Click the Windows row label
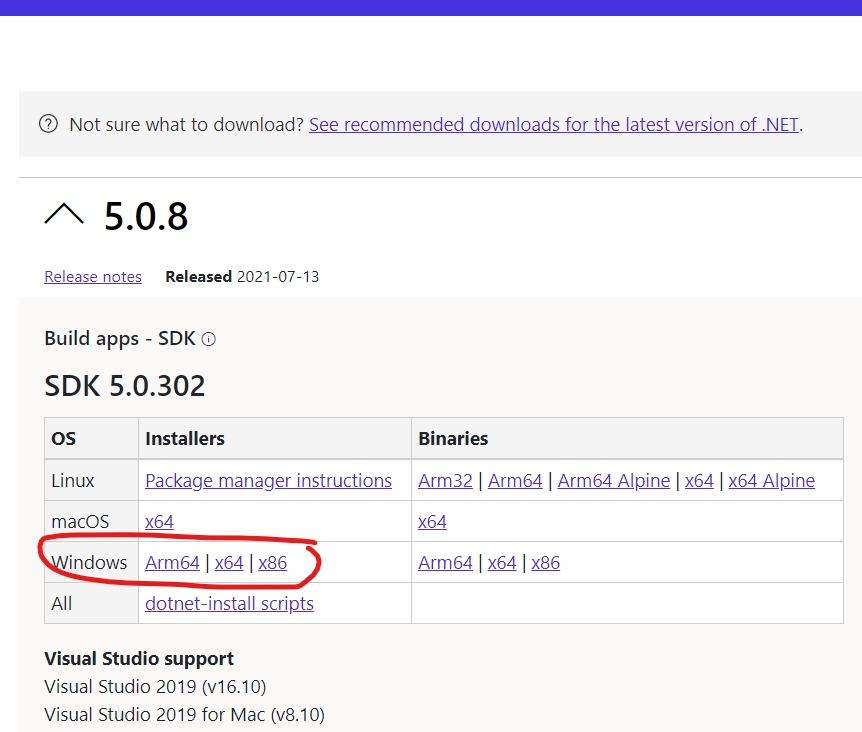This screenshot has height=732, width=862. pyautogui.click(x=89, y=563)
